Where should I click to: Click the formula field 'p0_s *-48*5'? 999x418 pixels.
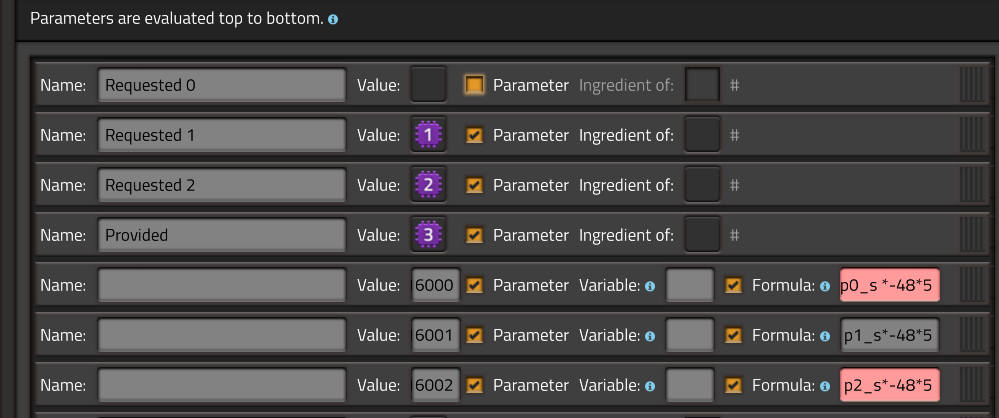pyautogui.click(x=889, y=285)
